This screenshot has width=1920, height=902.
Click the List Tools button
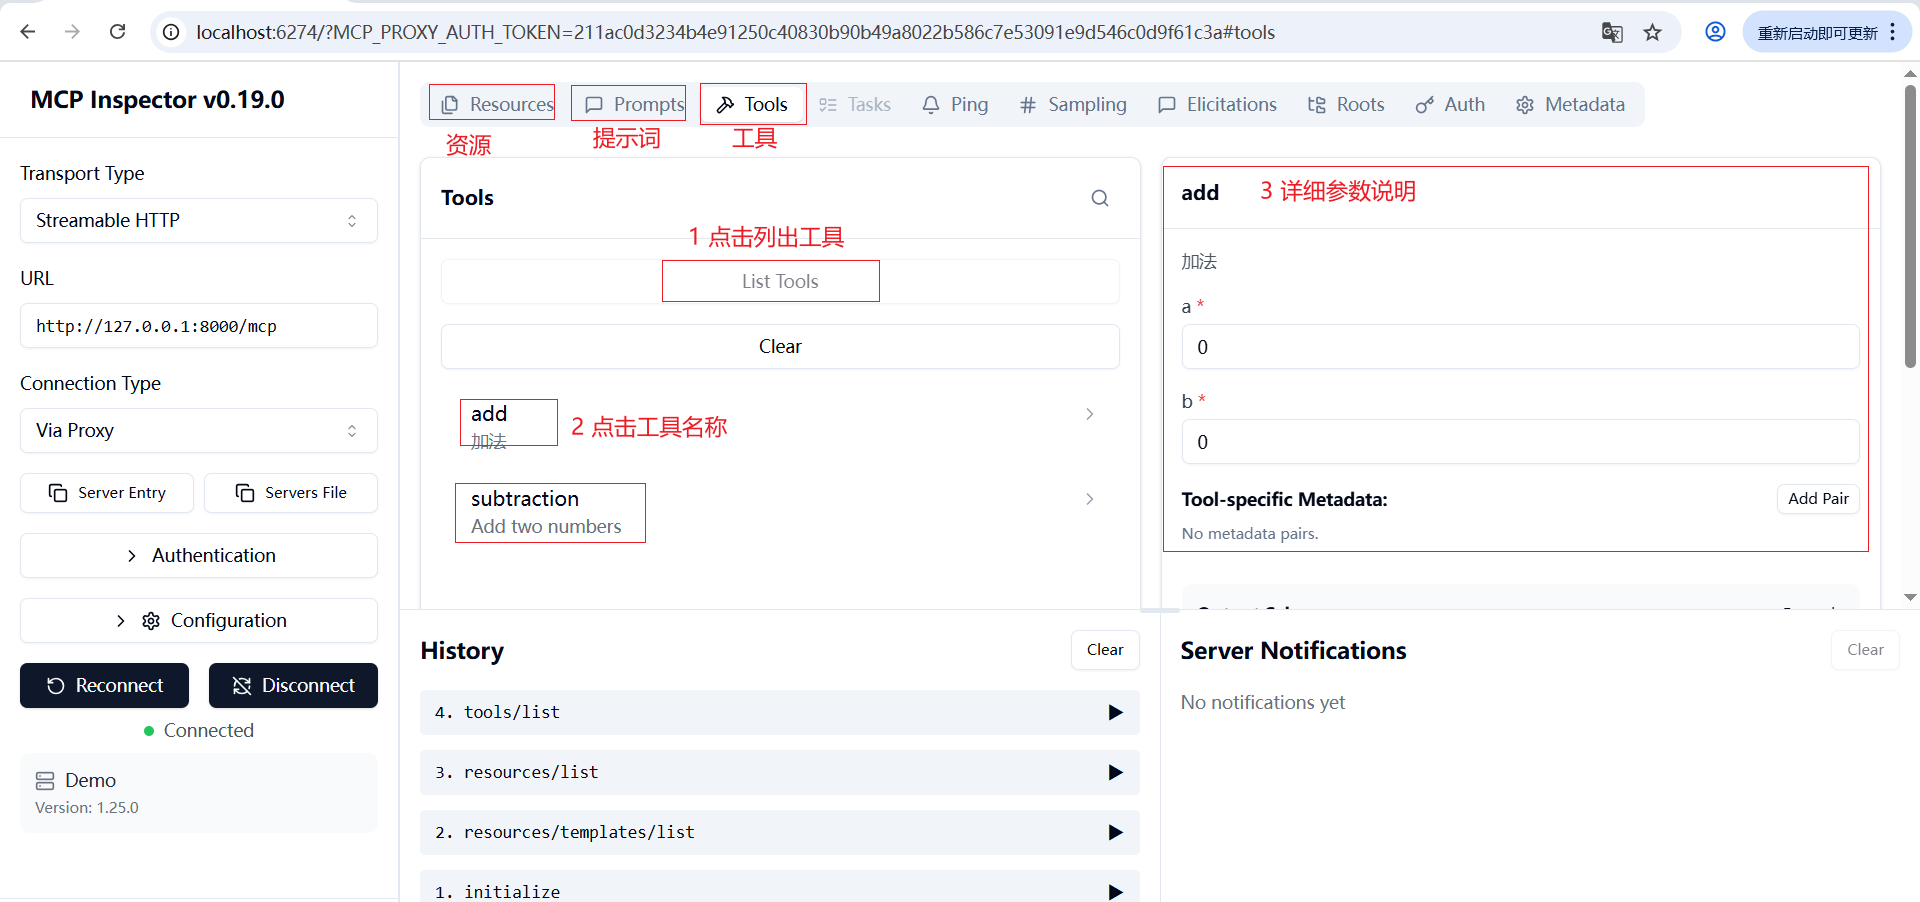(780, 281)
